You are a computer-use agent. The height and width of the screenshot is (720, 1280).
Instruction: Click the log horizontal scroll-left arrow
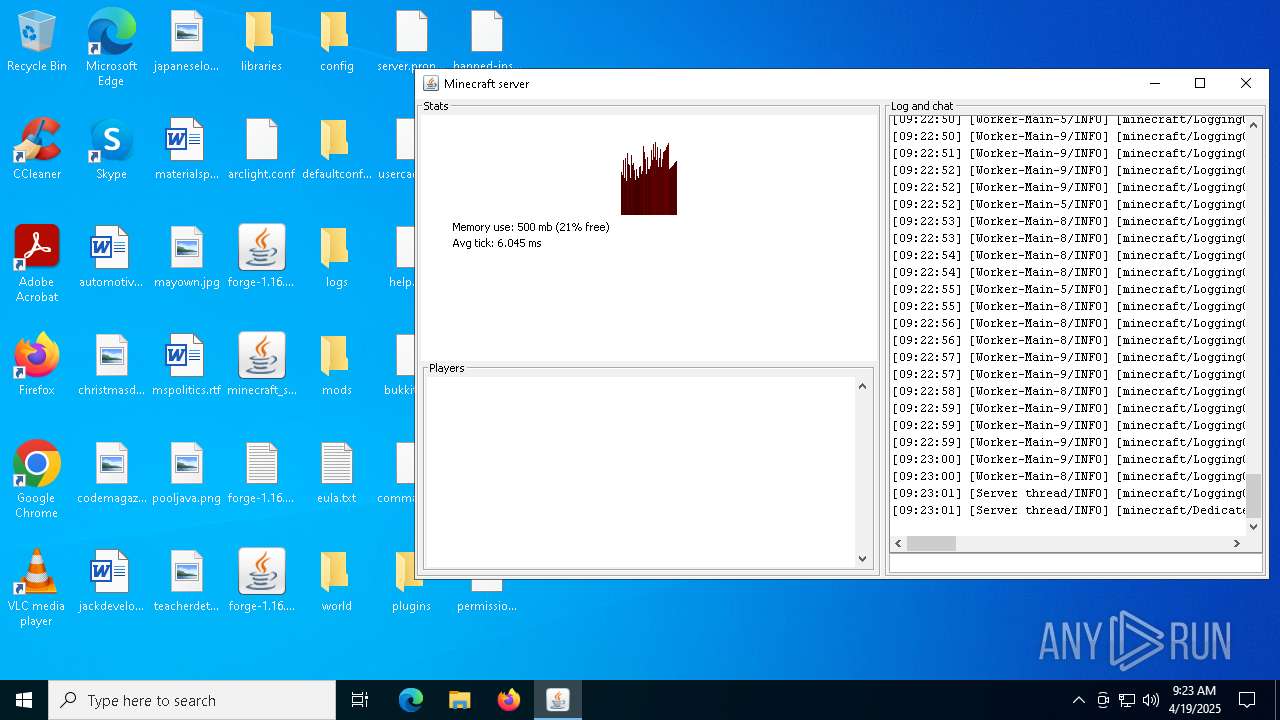pos(898,543)
